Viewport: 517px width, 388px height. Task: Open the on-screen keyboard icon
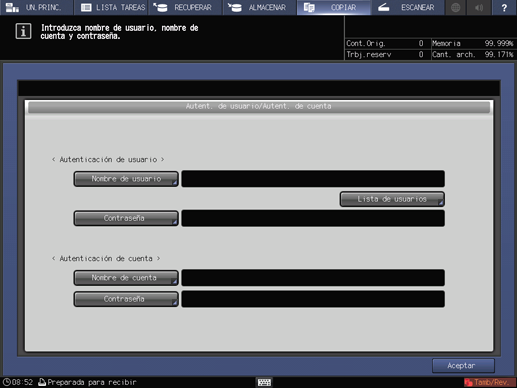point(264,382)
